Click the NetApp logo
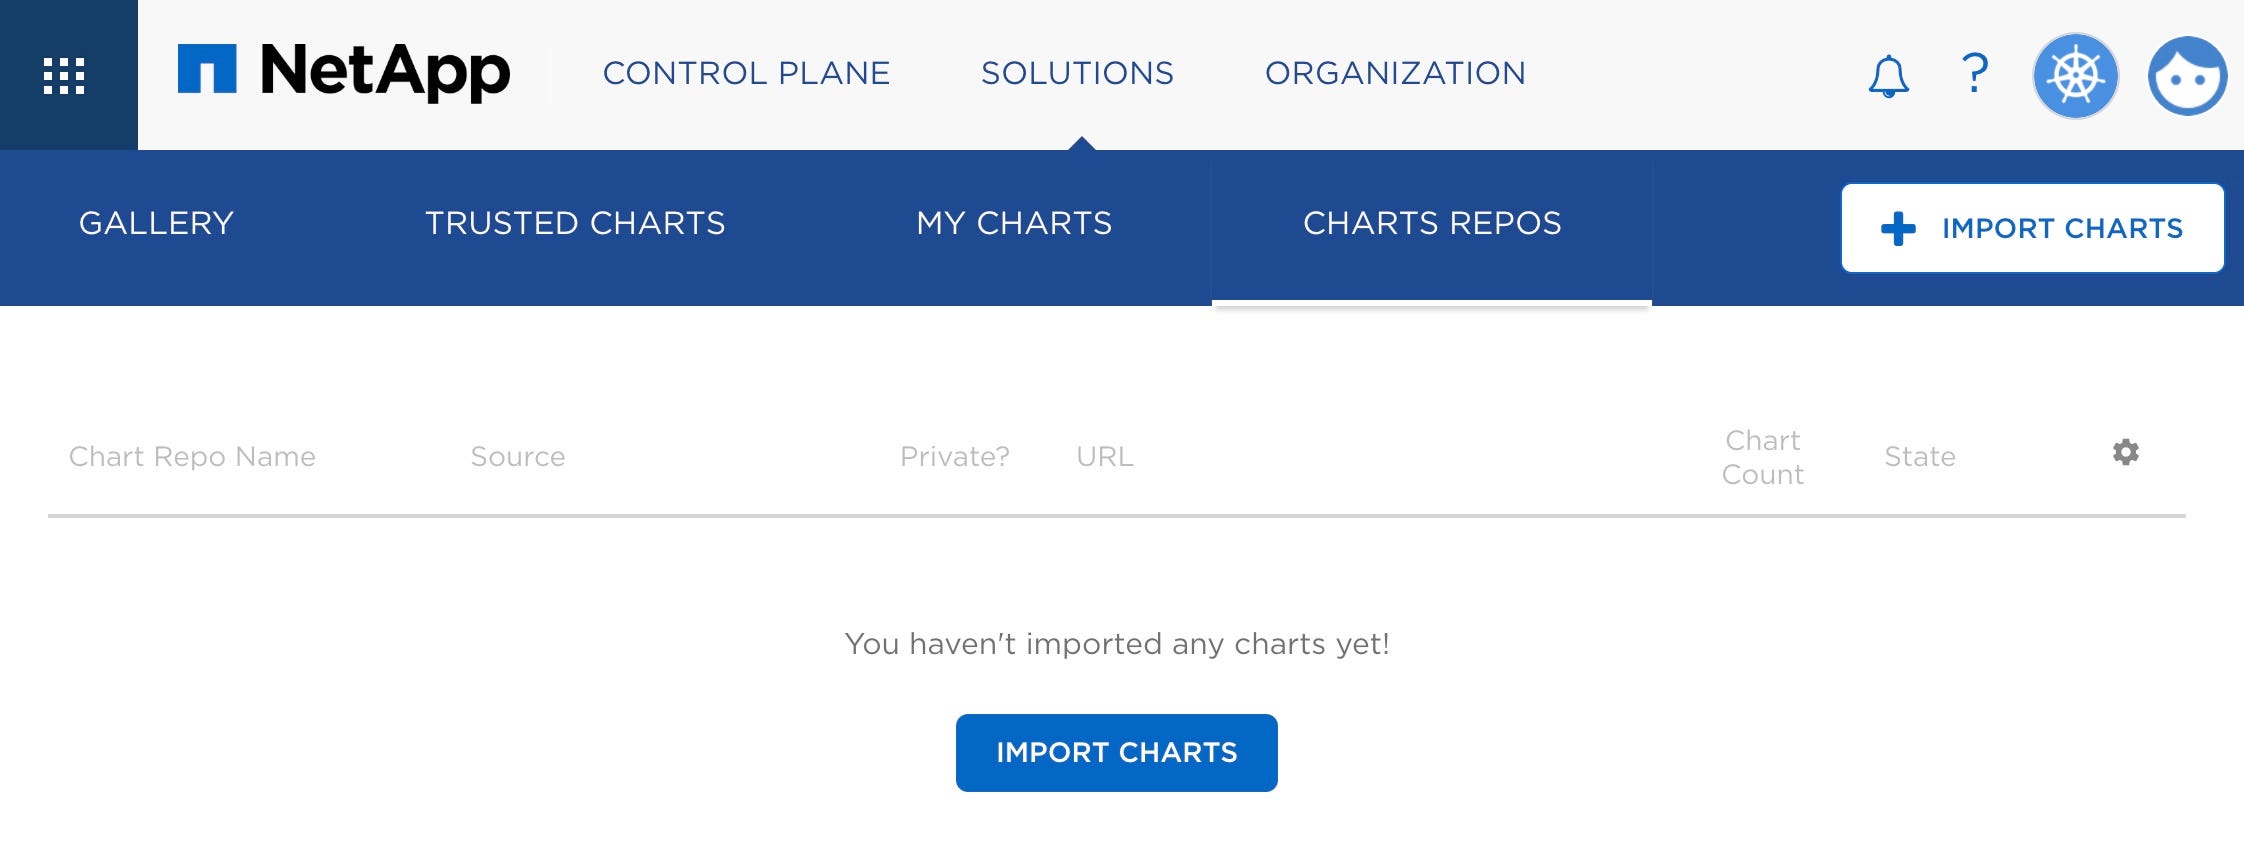Screen dimensions: 2244x852 tap(344, 71)
